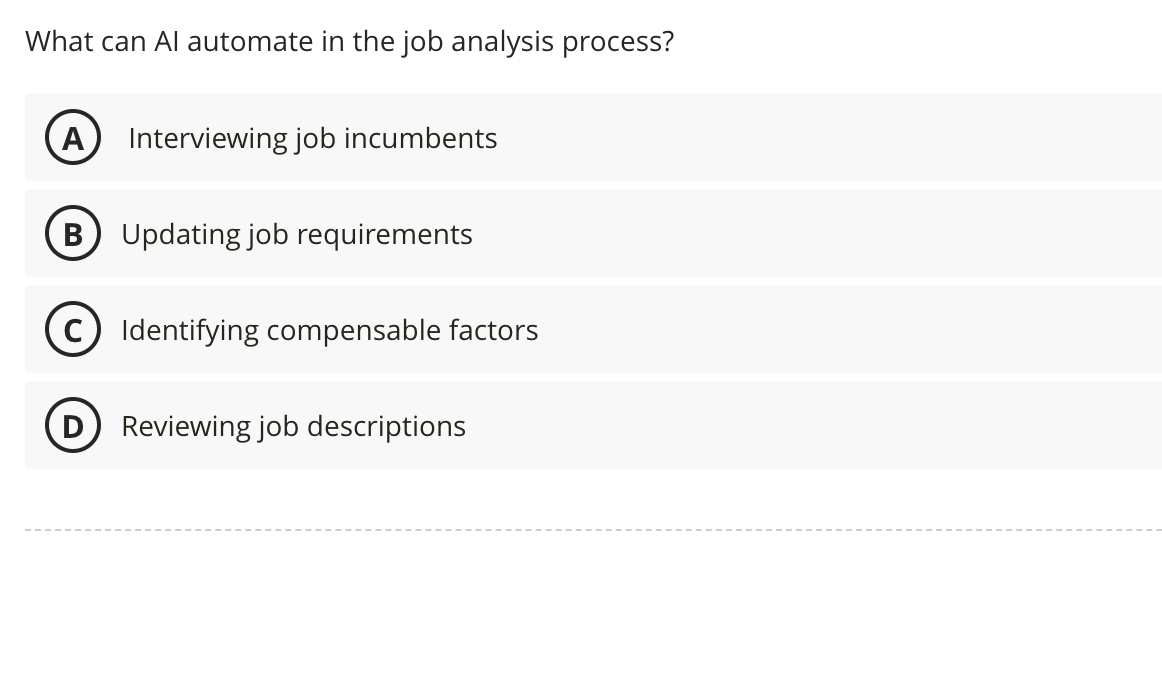Pick the circled letter D option

[72, 426]
